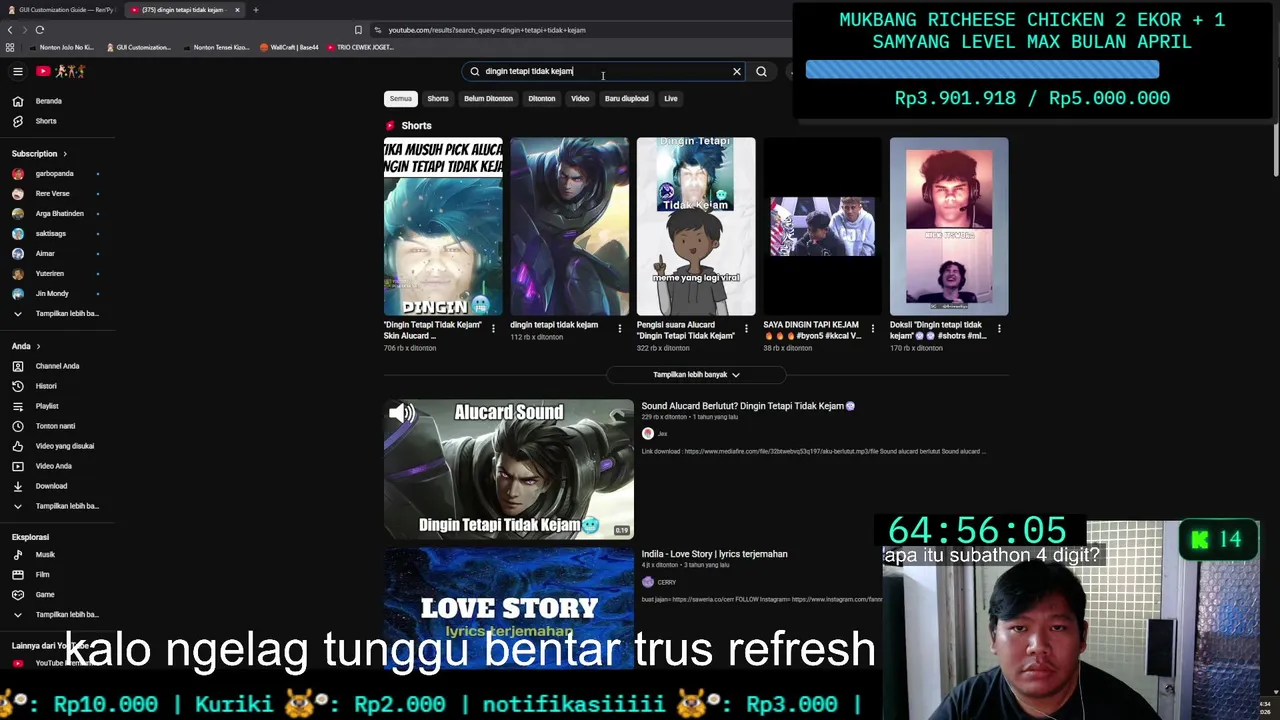This screenshot has height=720, width=1280.
Task: Open the YouTube hamburger guide menu
Action: click(x=18, y=71)
